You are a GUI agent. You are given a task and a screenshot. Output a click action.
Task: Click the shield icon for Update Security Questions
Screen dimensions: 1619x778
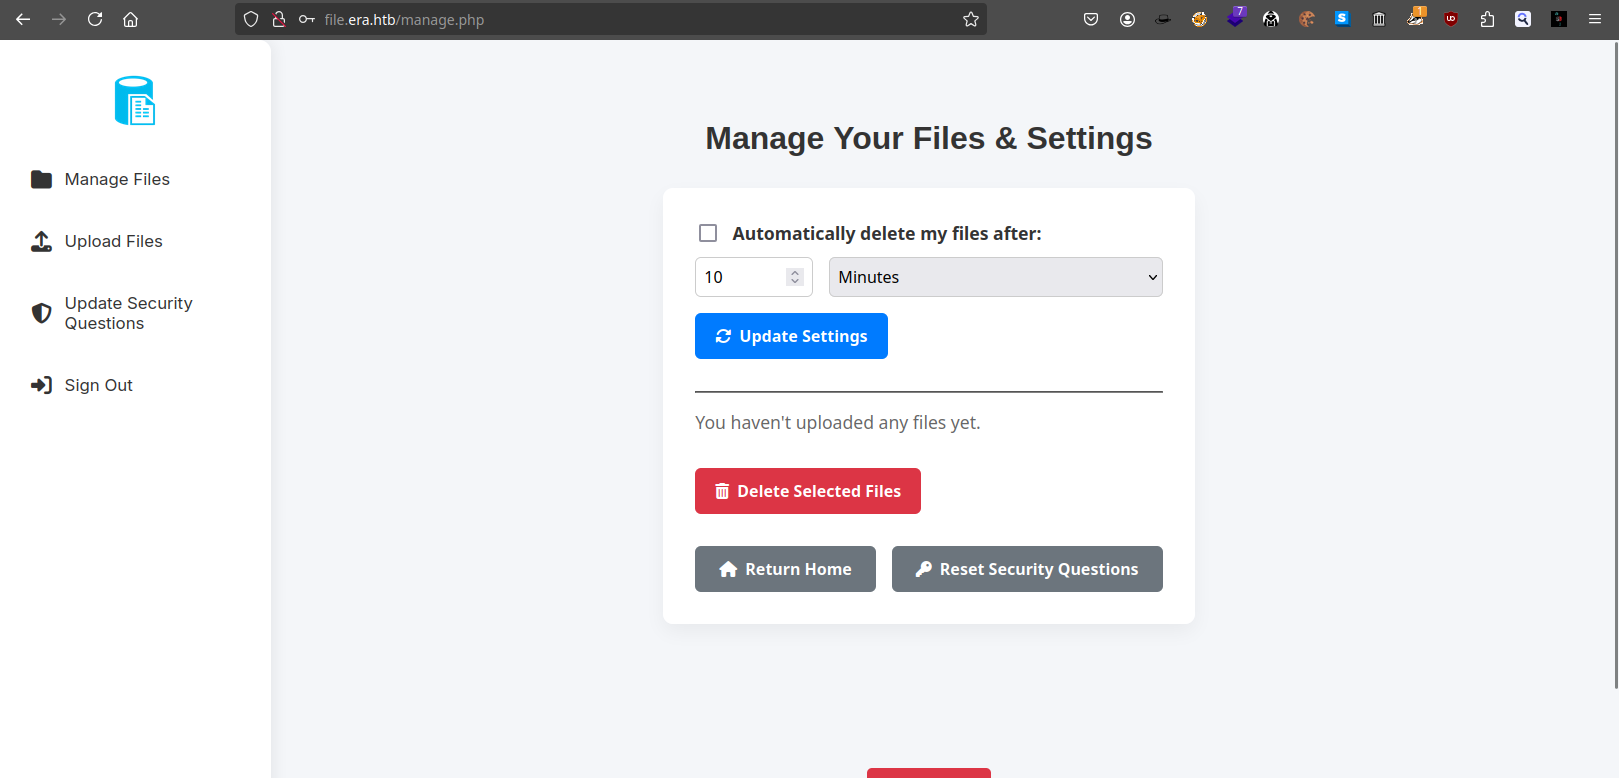[41, 313]
